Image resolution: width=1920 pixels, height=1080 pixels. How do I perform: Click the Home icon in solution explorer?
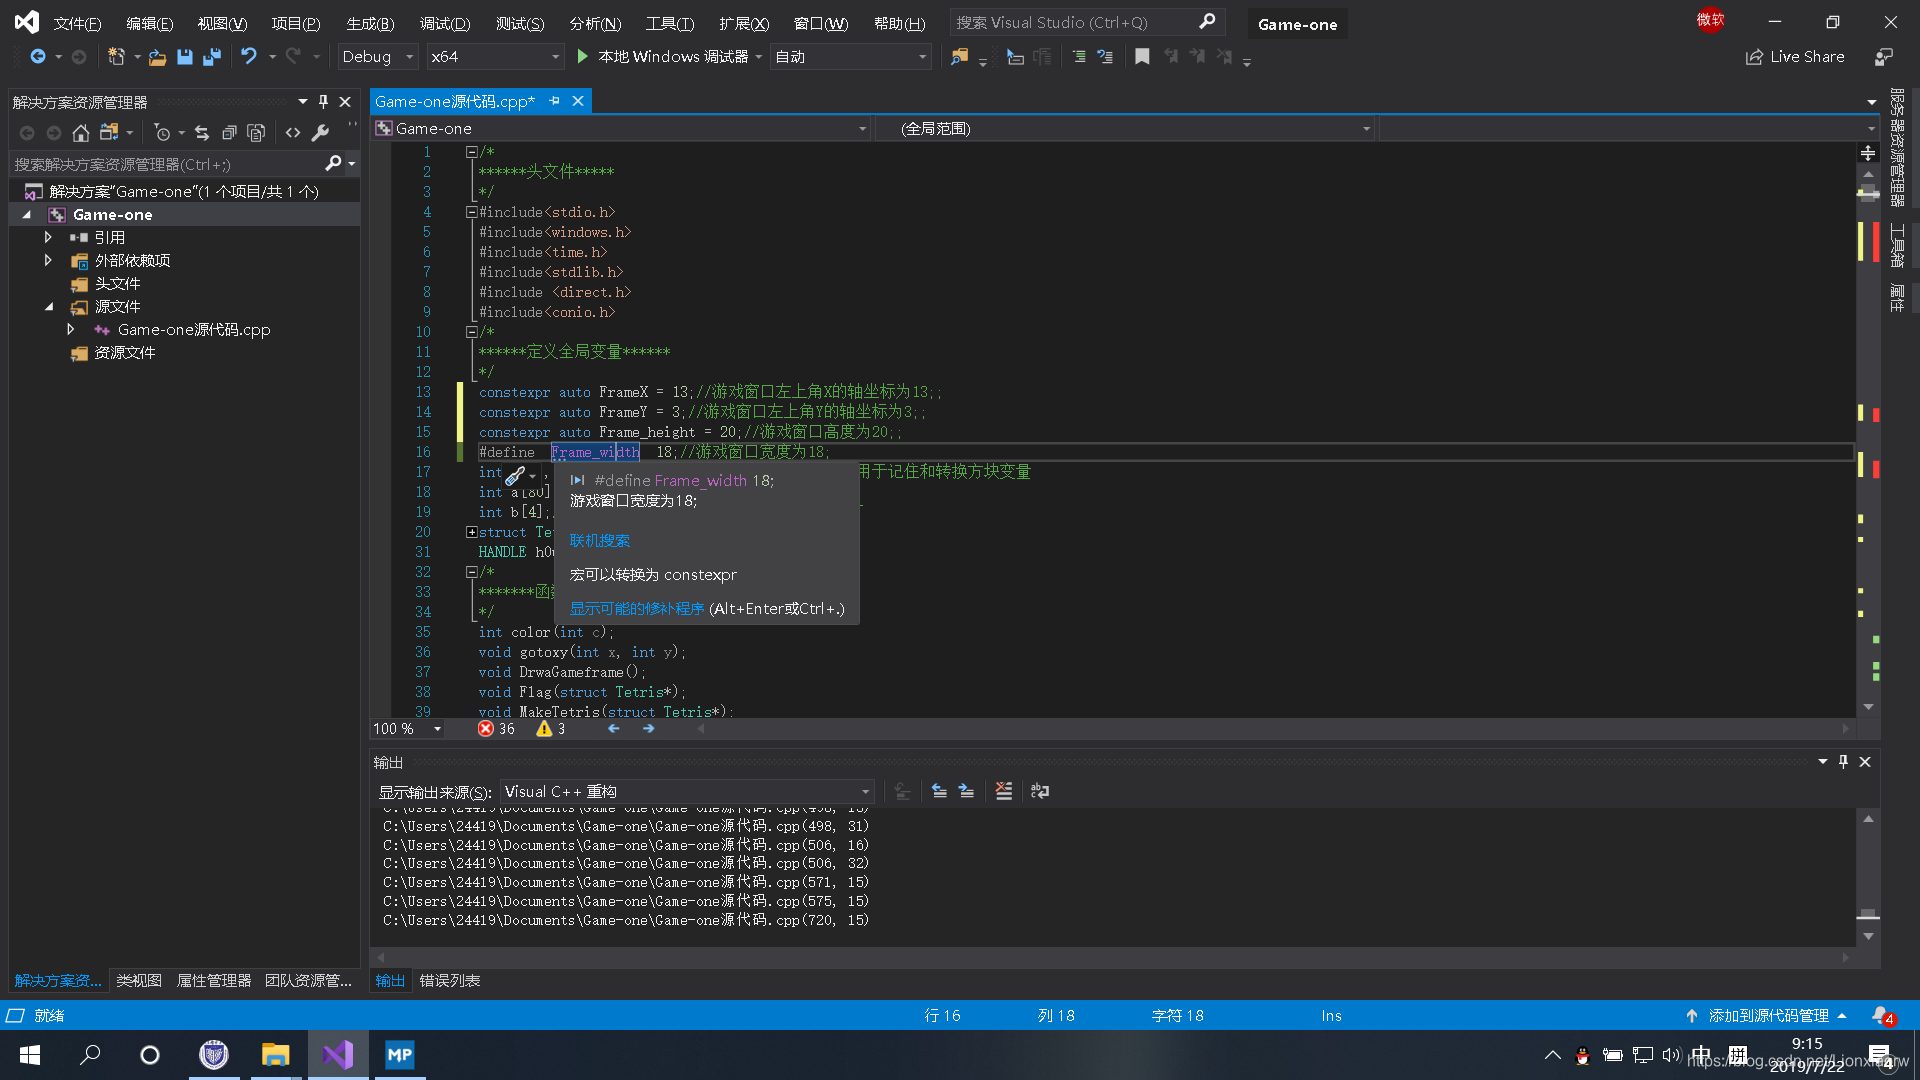81,132
